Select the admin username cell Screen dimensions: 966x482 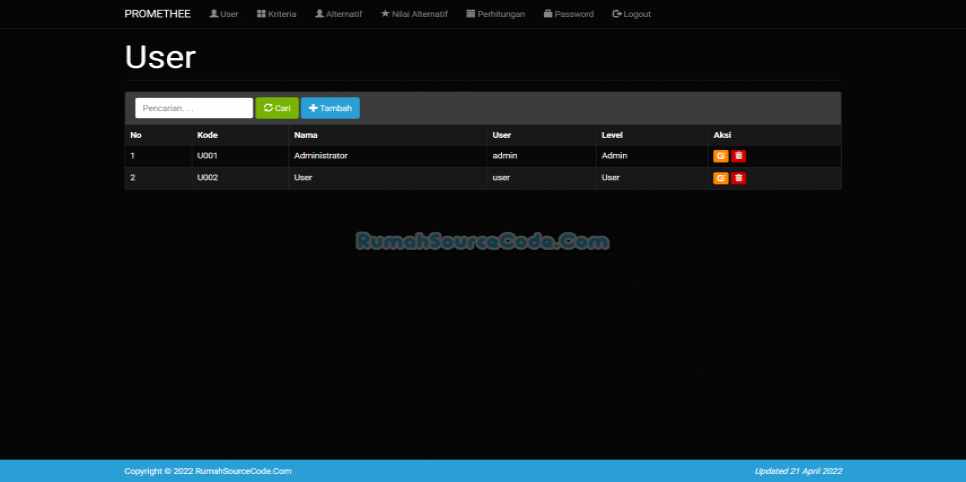pos(504,156)
